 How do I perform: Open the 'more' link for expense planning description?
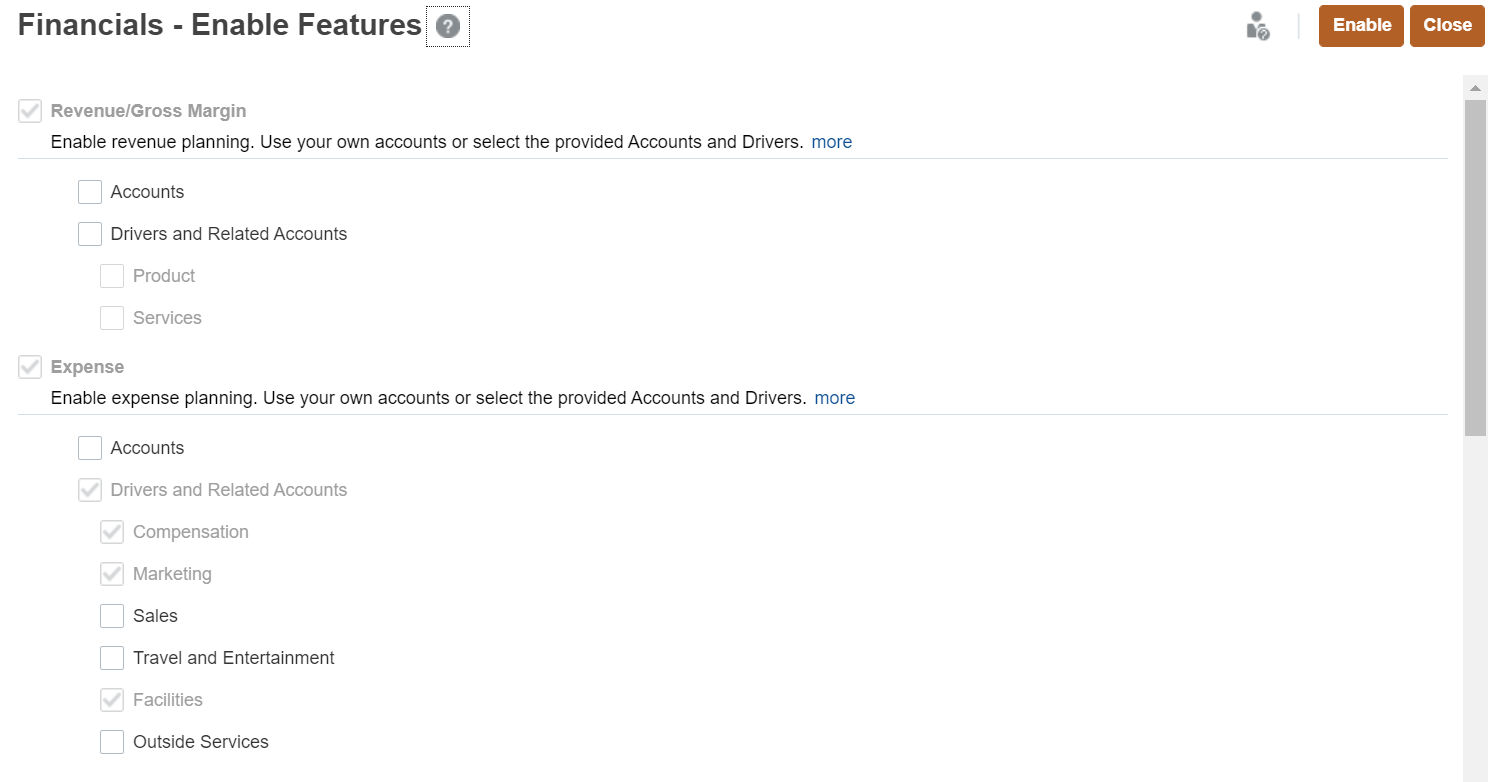pyautogui.click(x=834, y=397)
